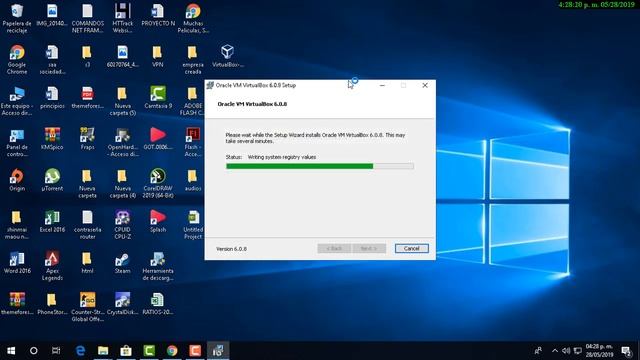Open Herramienta de descarga shortcut
The height and width of the screenshot is (360, 640).
[158, 266]
